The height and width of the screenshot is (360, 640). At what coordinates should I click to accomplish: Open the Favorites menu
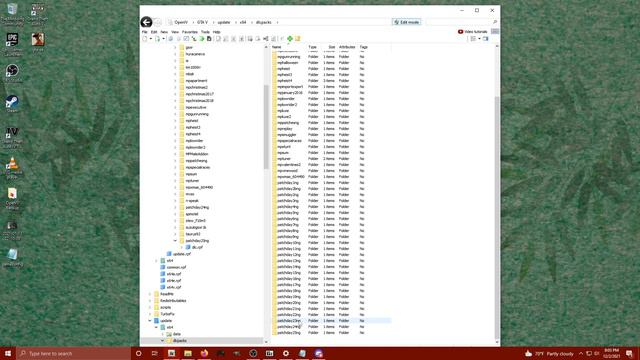[x=189, y=32]
